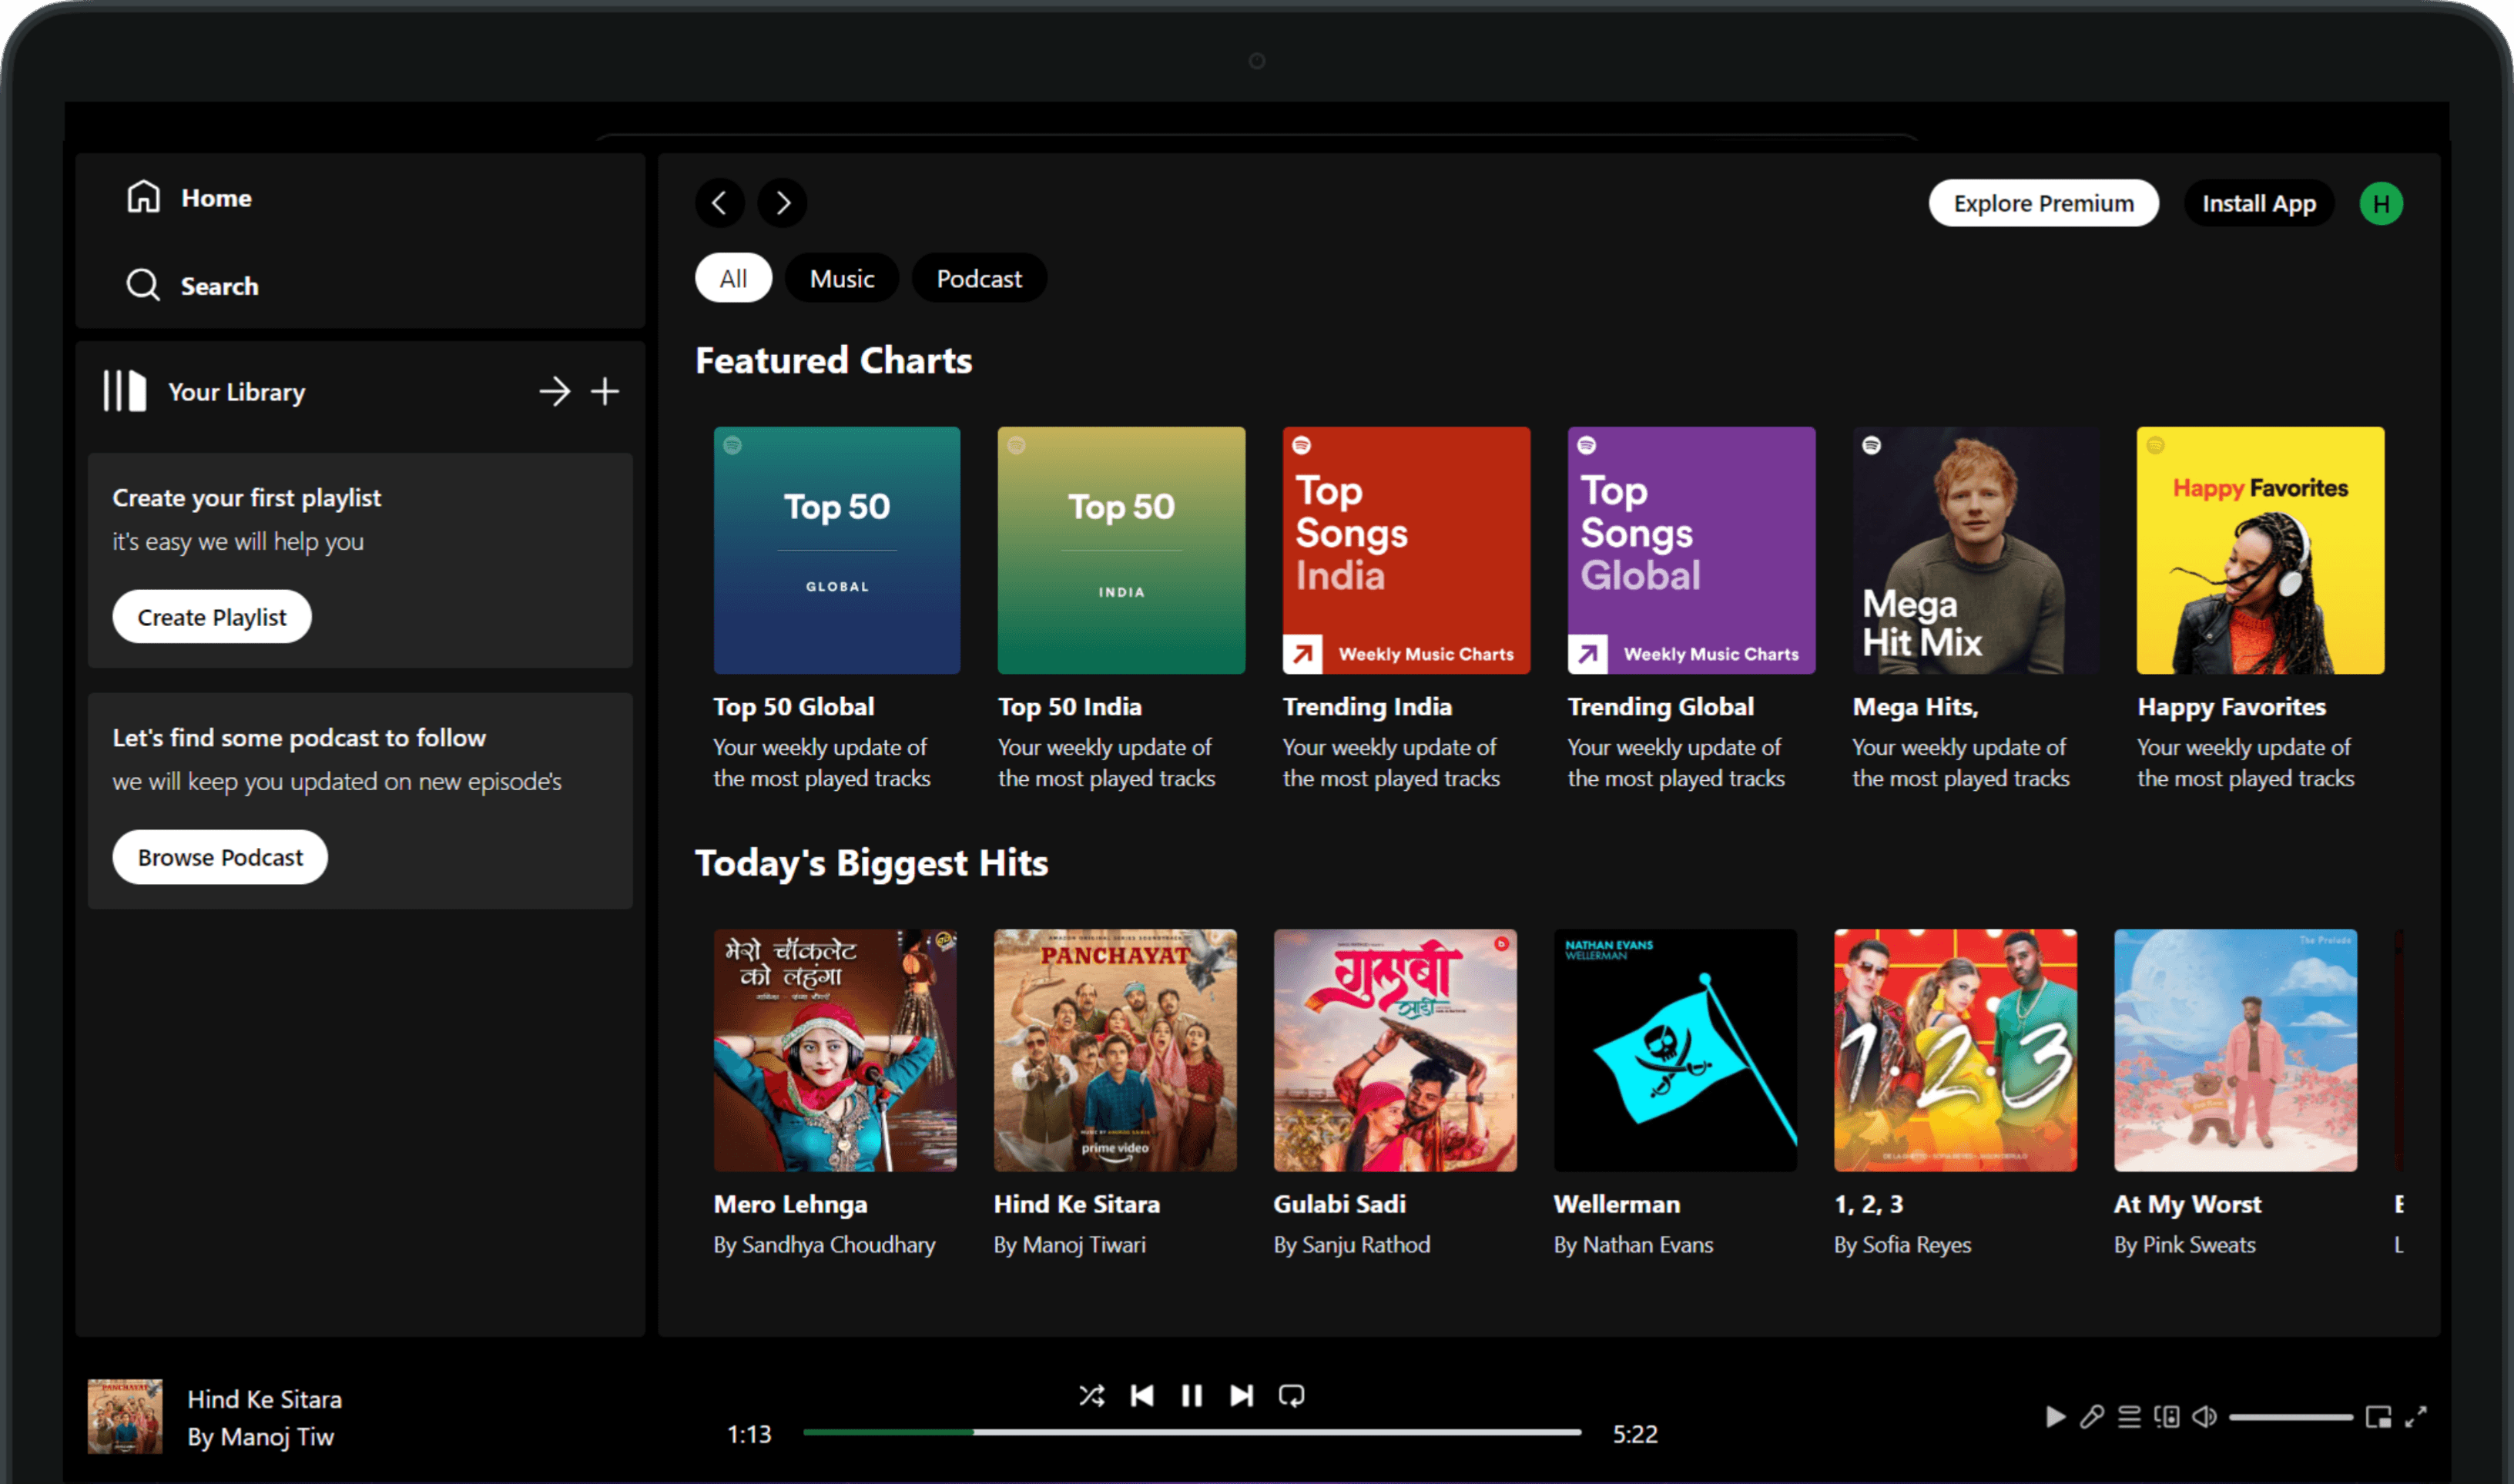Viewport: 2514px width, 1484px height.
Task: Open the profile menu avatar H
Action: tap(2381, 204)
